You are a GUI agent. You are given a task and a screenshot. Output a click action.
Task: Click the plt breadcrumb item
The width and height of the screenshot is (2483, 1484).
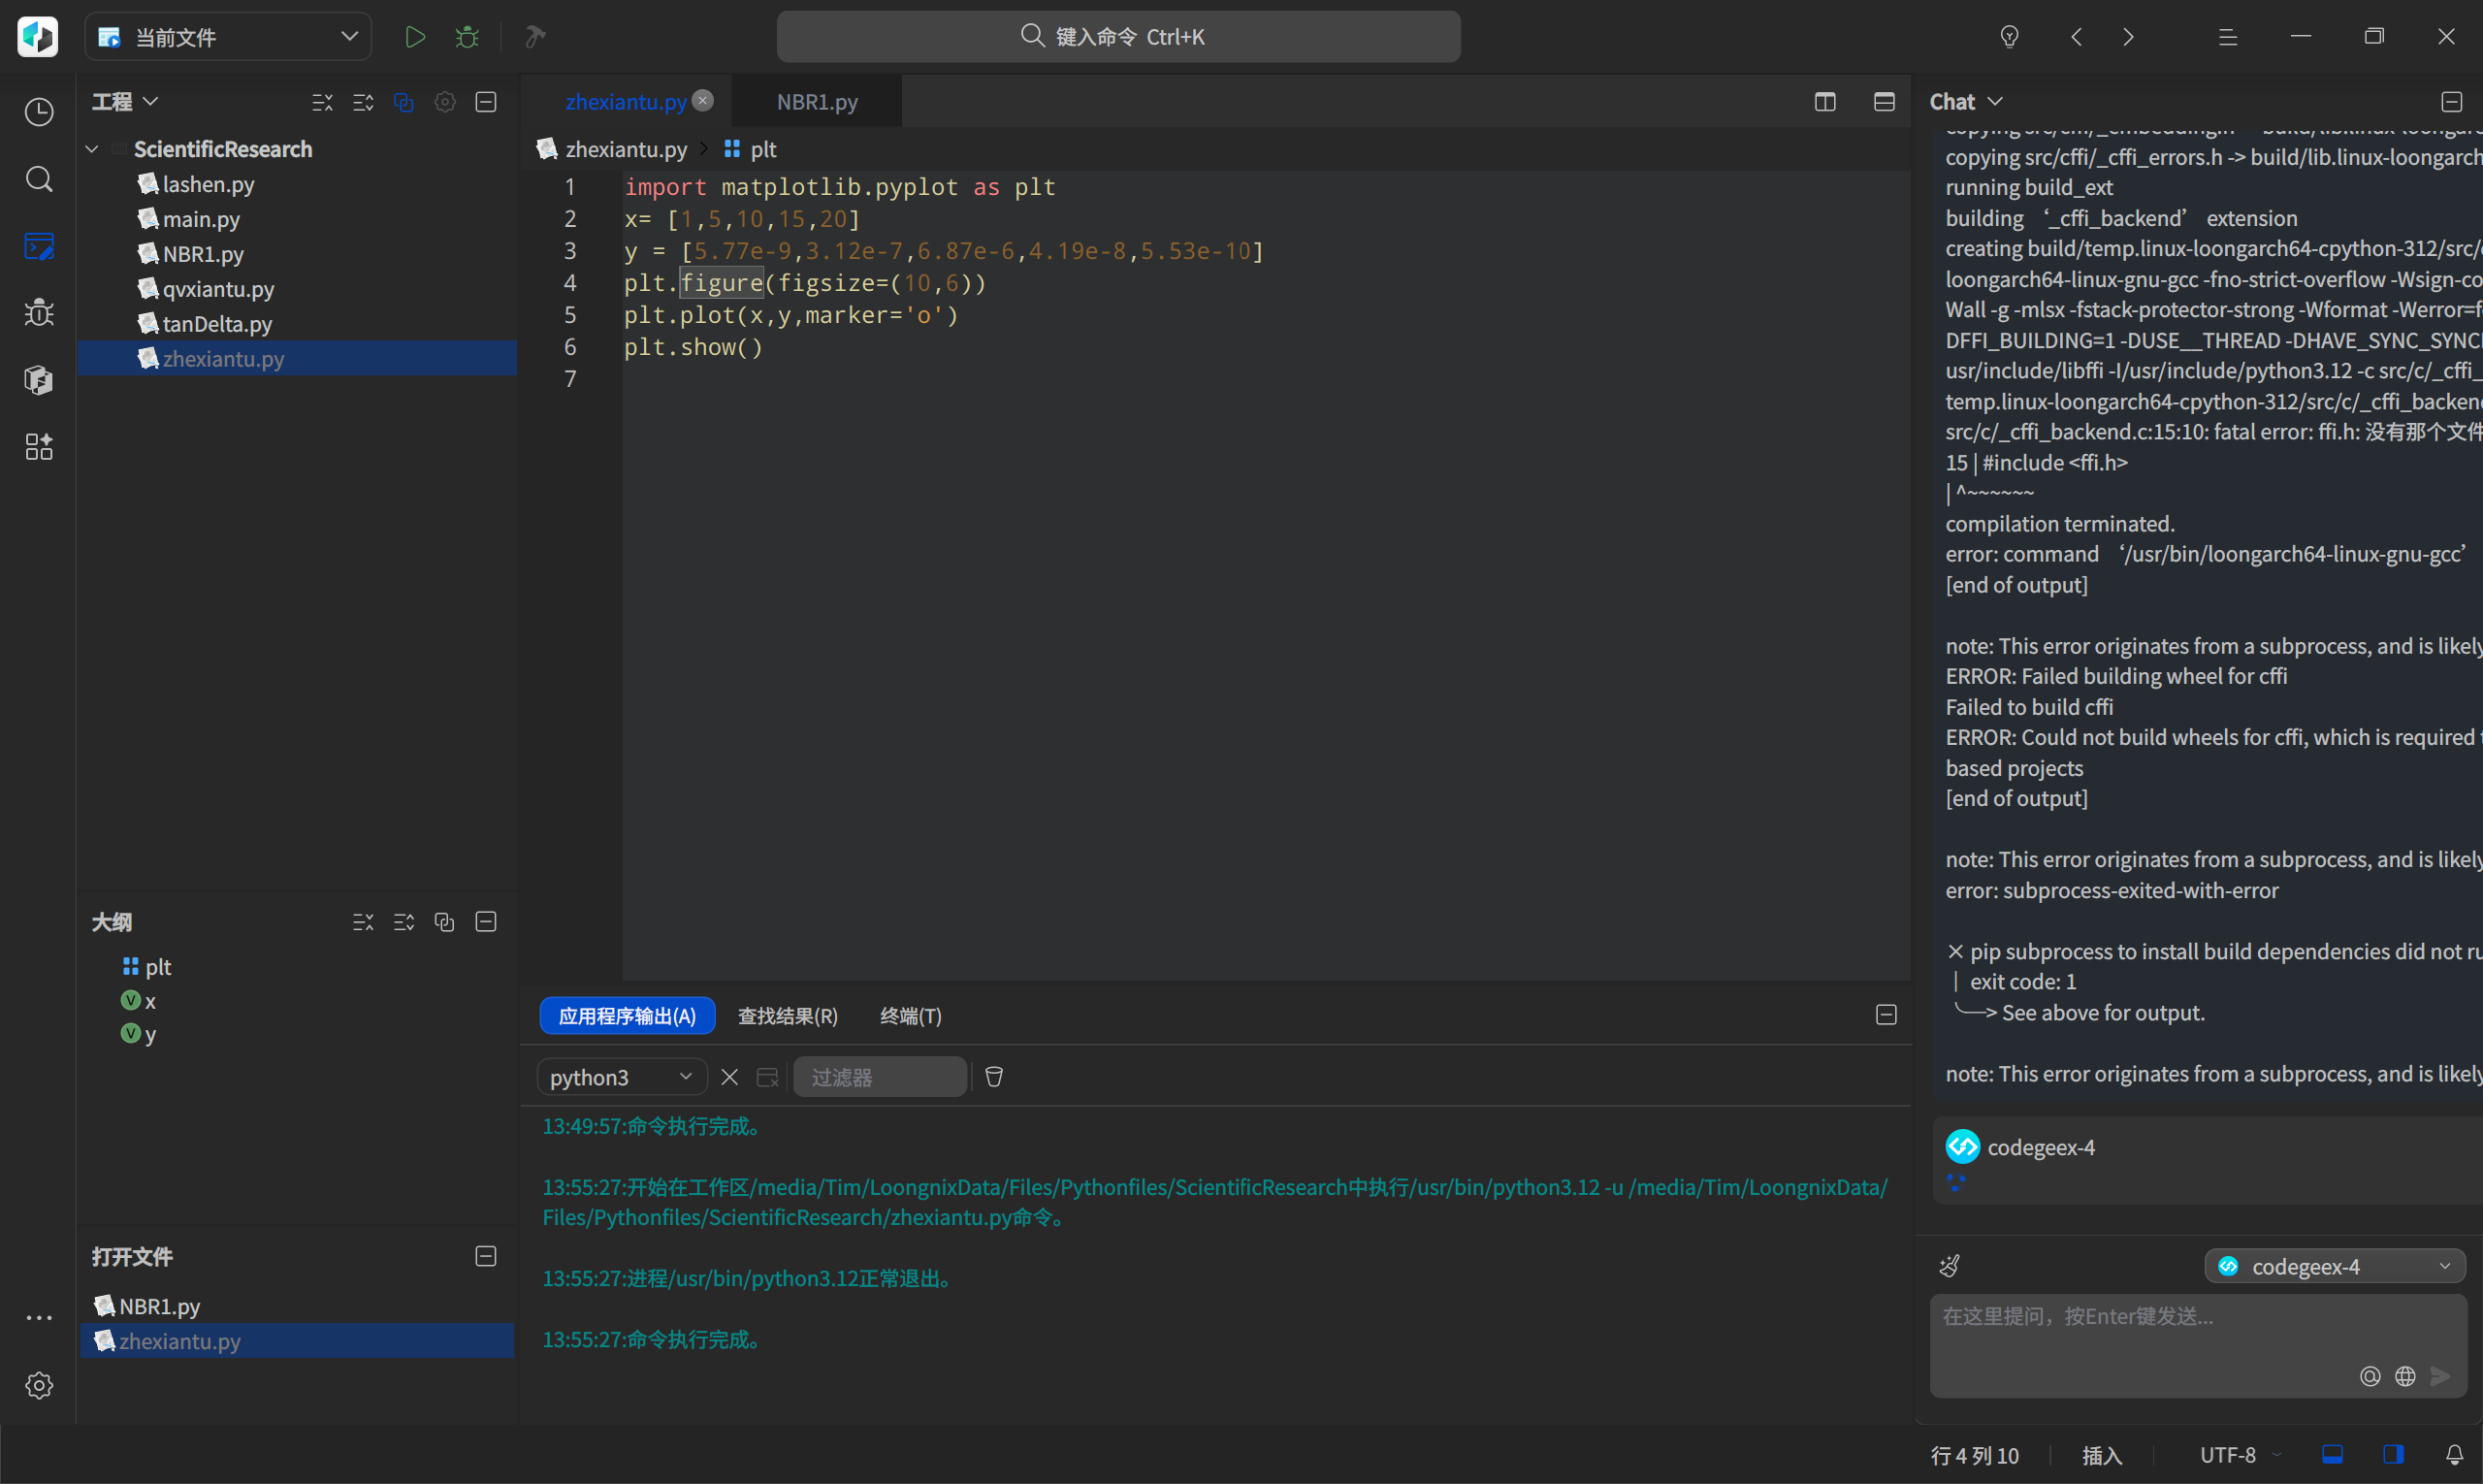pyautogui.click(x=751, y=149)
